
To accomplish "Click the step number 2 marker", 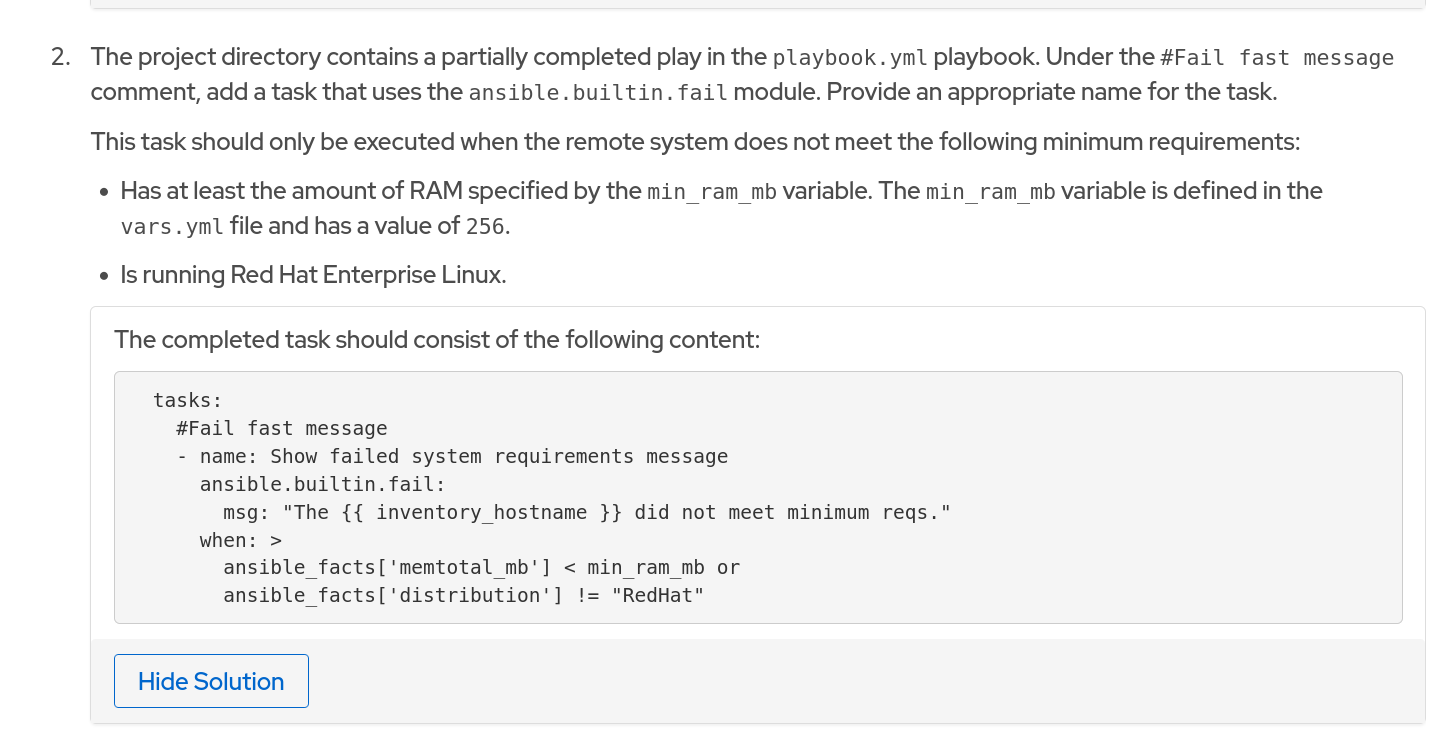I will click(x=61, y=57).
